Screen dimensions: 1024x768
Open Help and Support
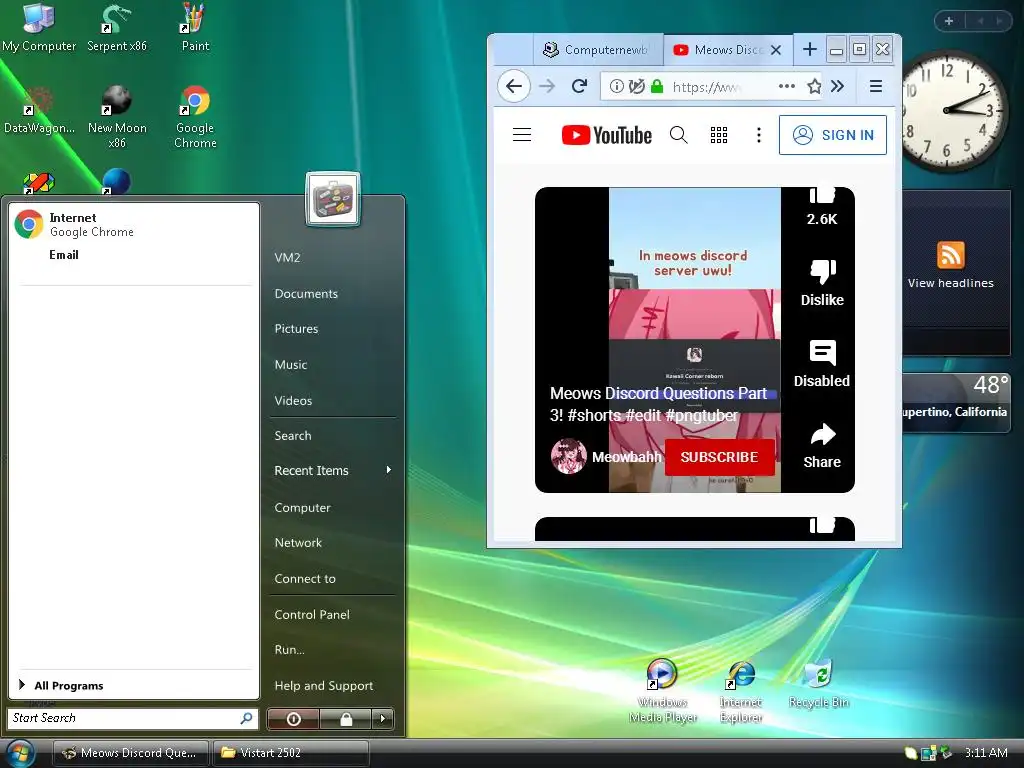tap(324, 686)
